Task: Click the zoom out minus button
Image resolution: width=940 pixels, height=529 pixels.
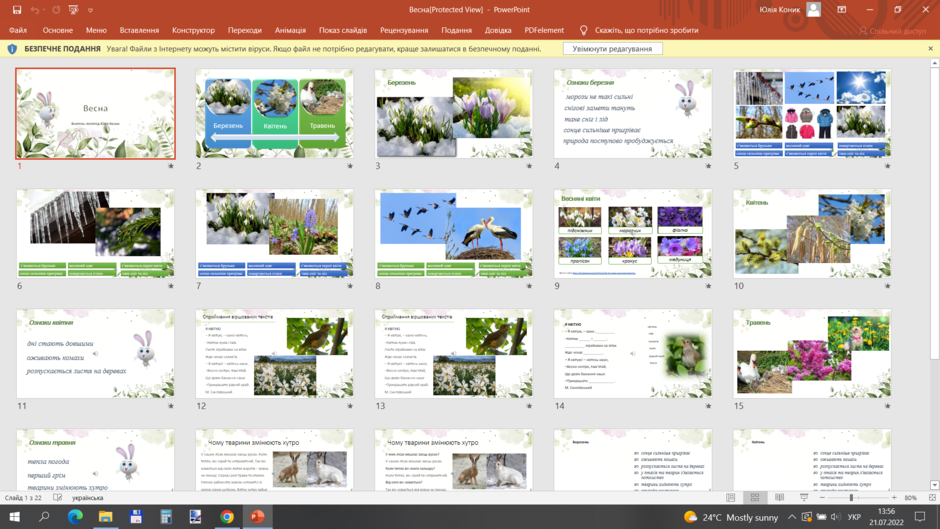Action: tap(822, 498)
